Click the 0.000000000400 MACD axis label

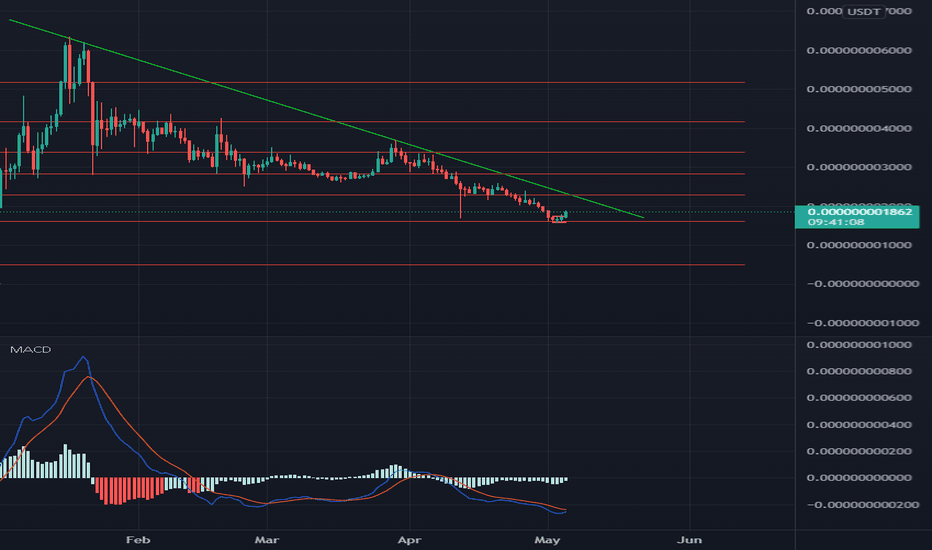pyautogui.click(x=859, y=425)
